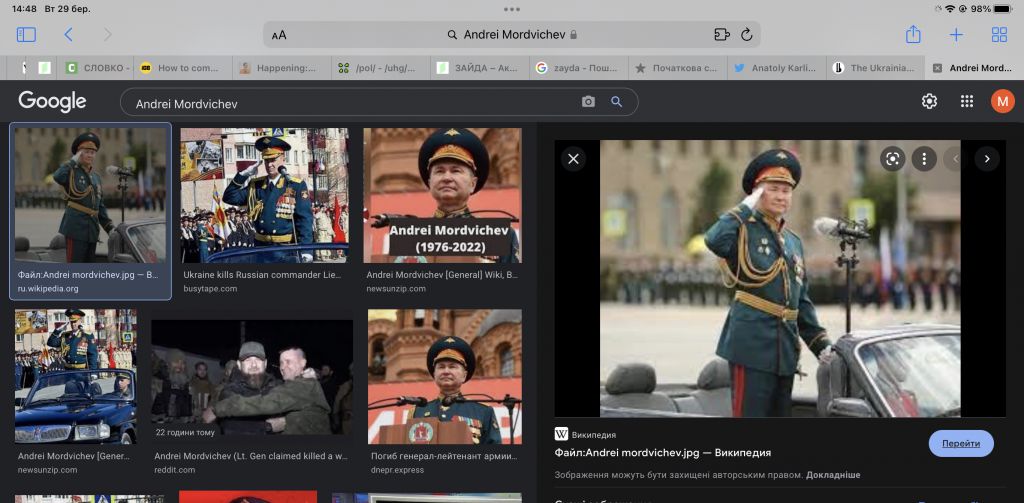Open the Google account avatar M

pos(1002,101)
